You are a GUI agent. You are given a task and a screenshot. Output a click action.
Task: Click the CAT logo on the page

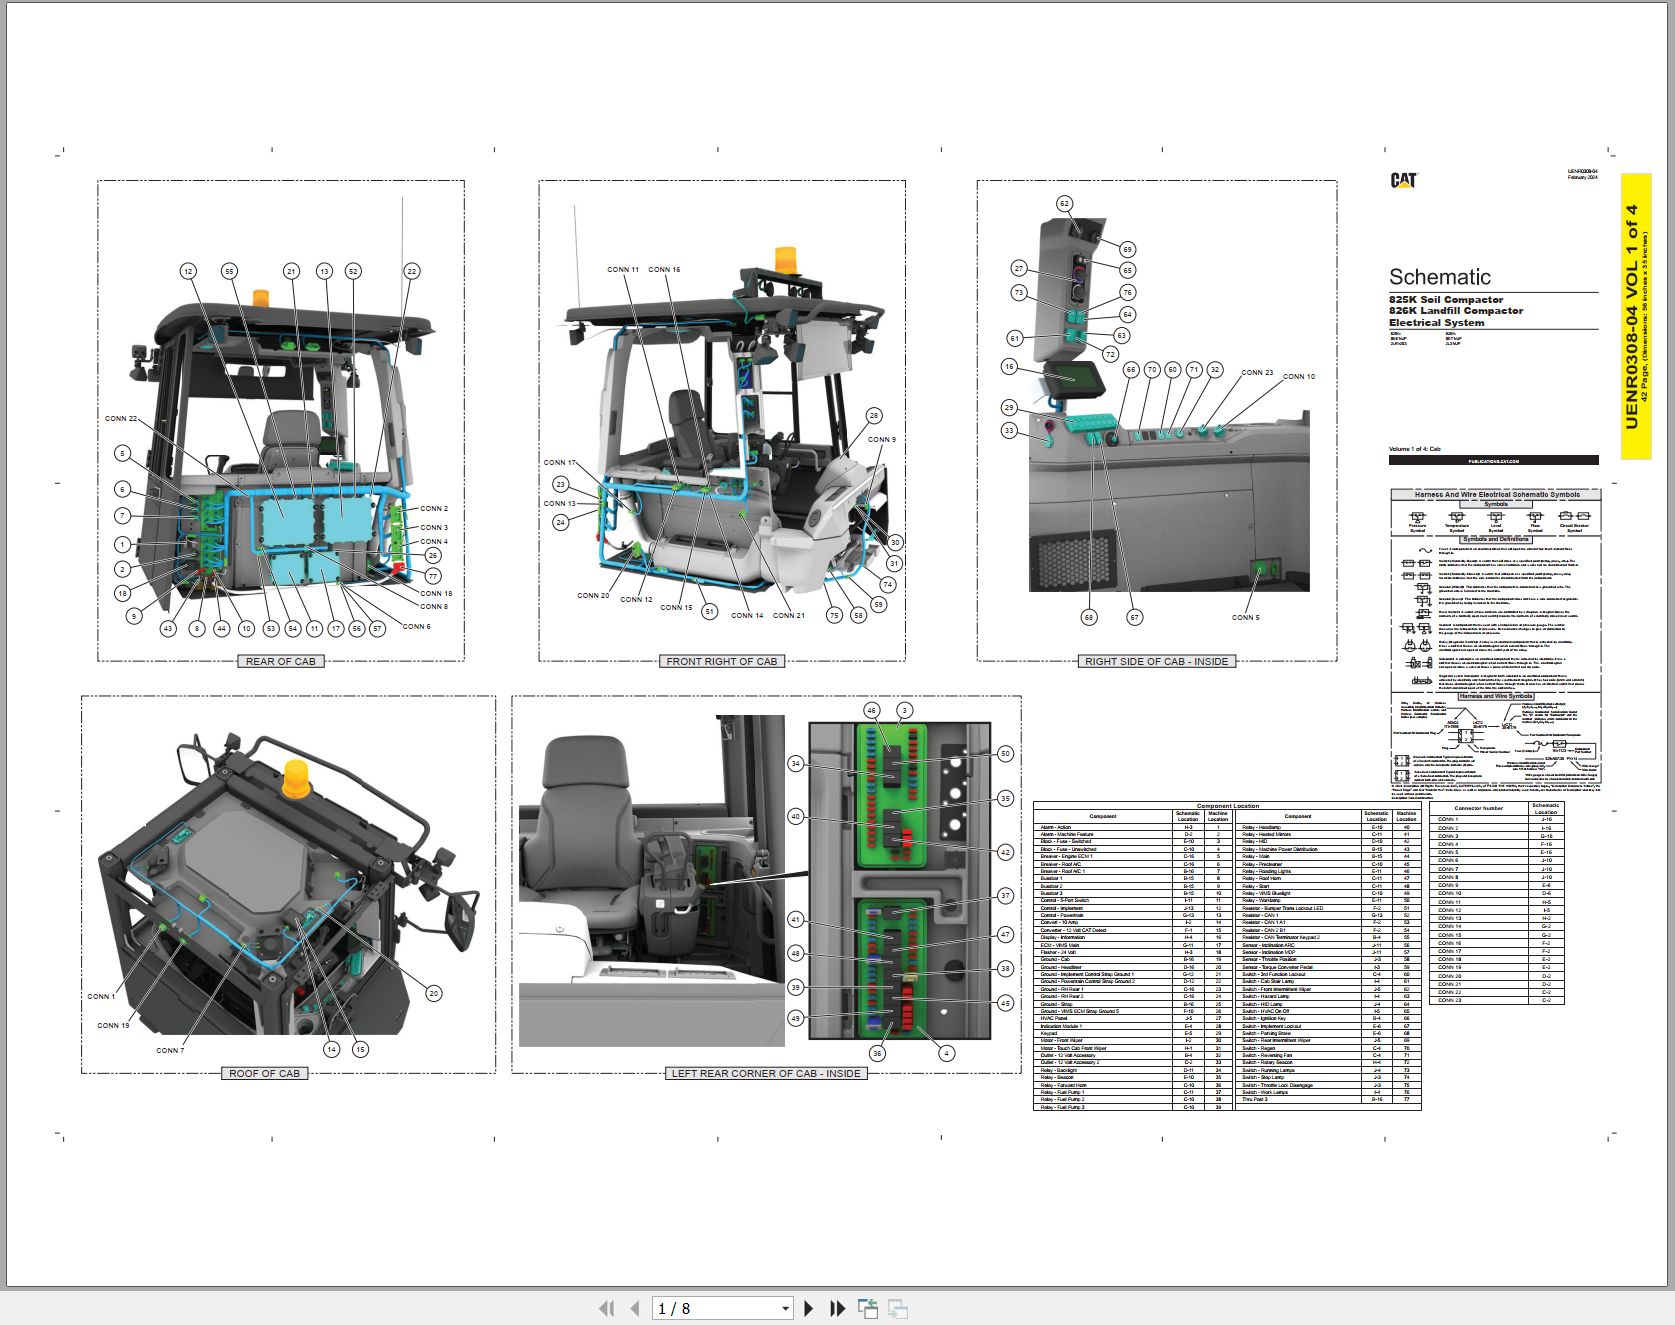(1404, 180)
